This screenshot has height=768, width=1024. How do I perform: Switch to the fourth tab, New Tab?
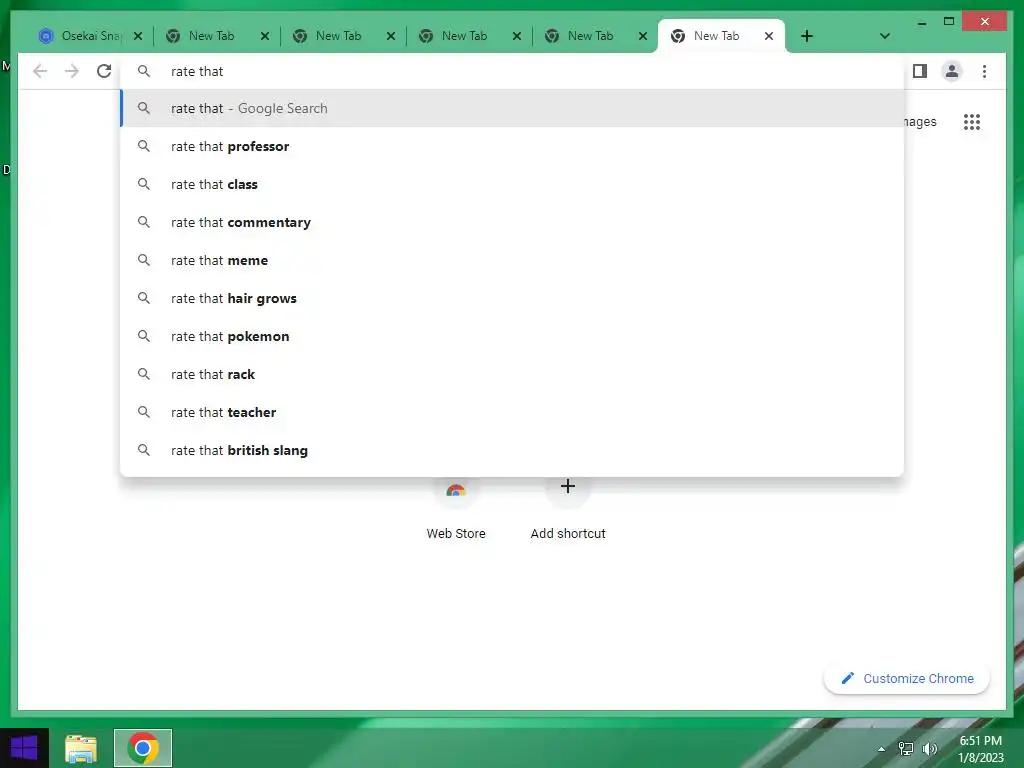tap(464, 36)
